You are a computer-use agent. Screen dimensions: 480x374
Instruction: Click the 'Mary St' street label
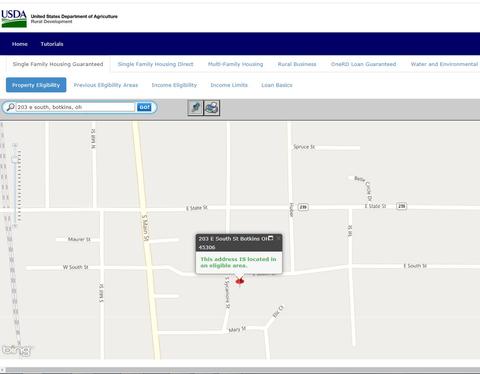tap(237, 329)
